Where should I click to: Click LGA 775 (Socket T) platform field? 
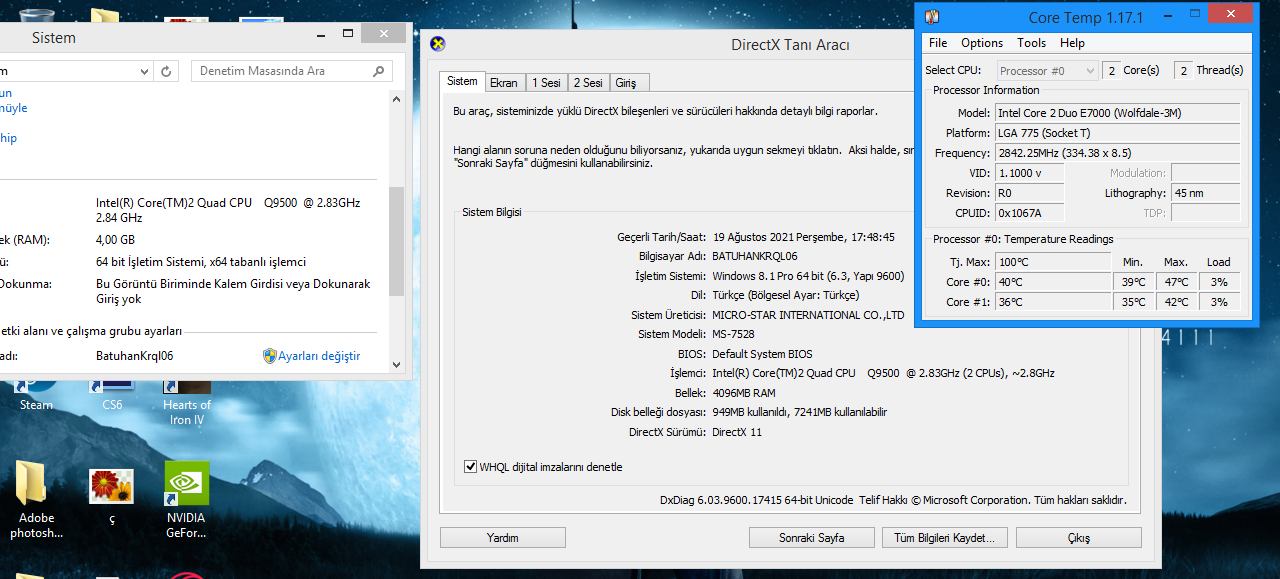pos(1117,133)
